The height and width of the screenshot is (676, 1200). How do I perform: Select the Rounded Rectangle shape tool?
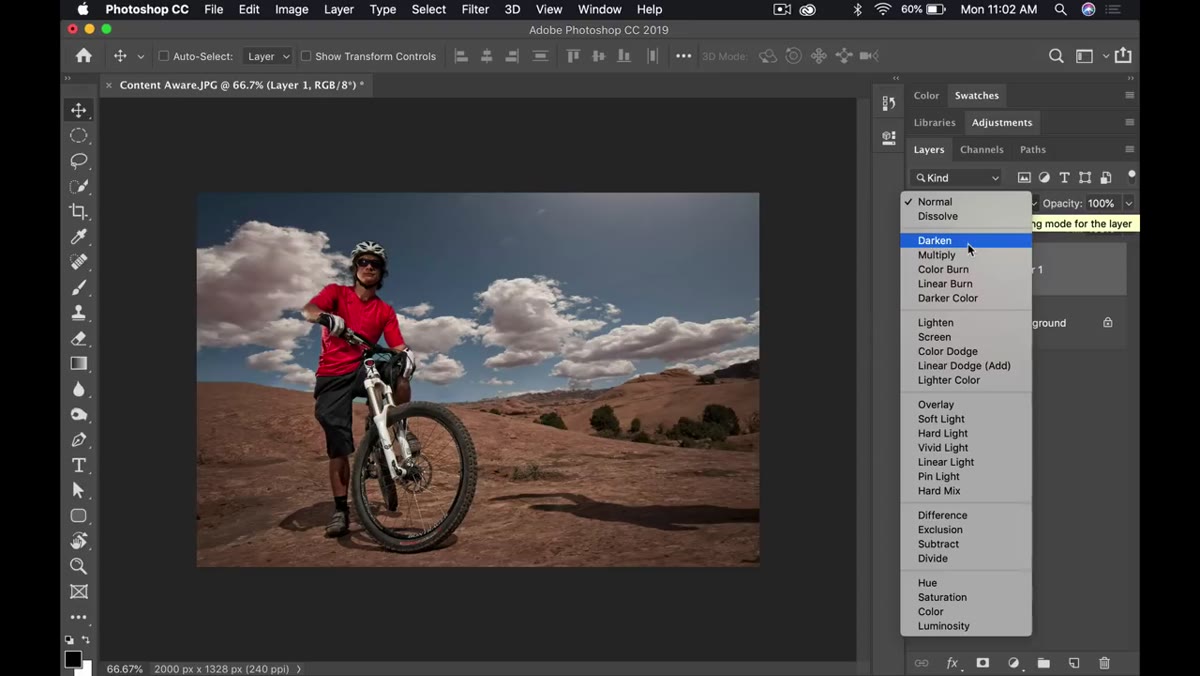tap(78, 516)
